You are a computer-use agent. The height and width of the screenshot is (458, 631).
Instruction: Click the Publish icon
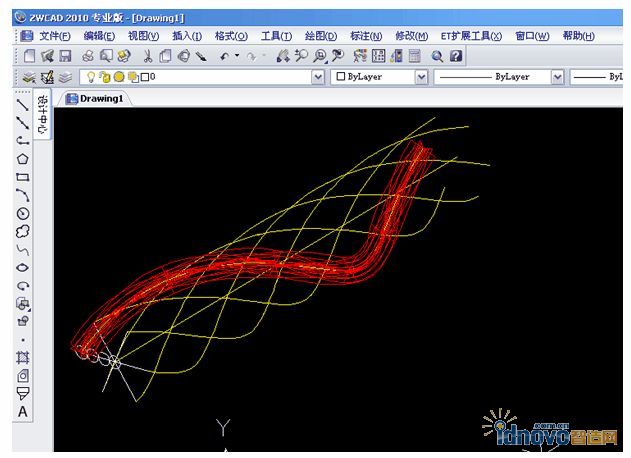tap(124, 56)
